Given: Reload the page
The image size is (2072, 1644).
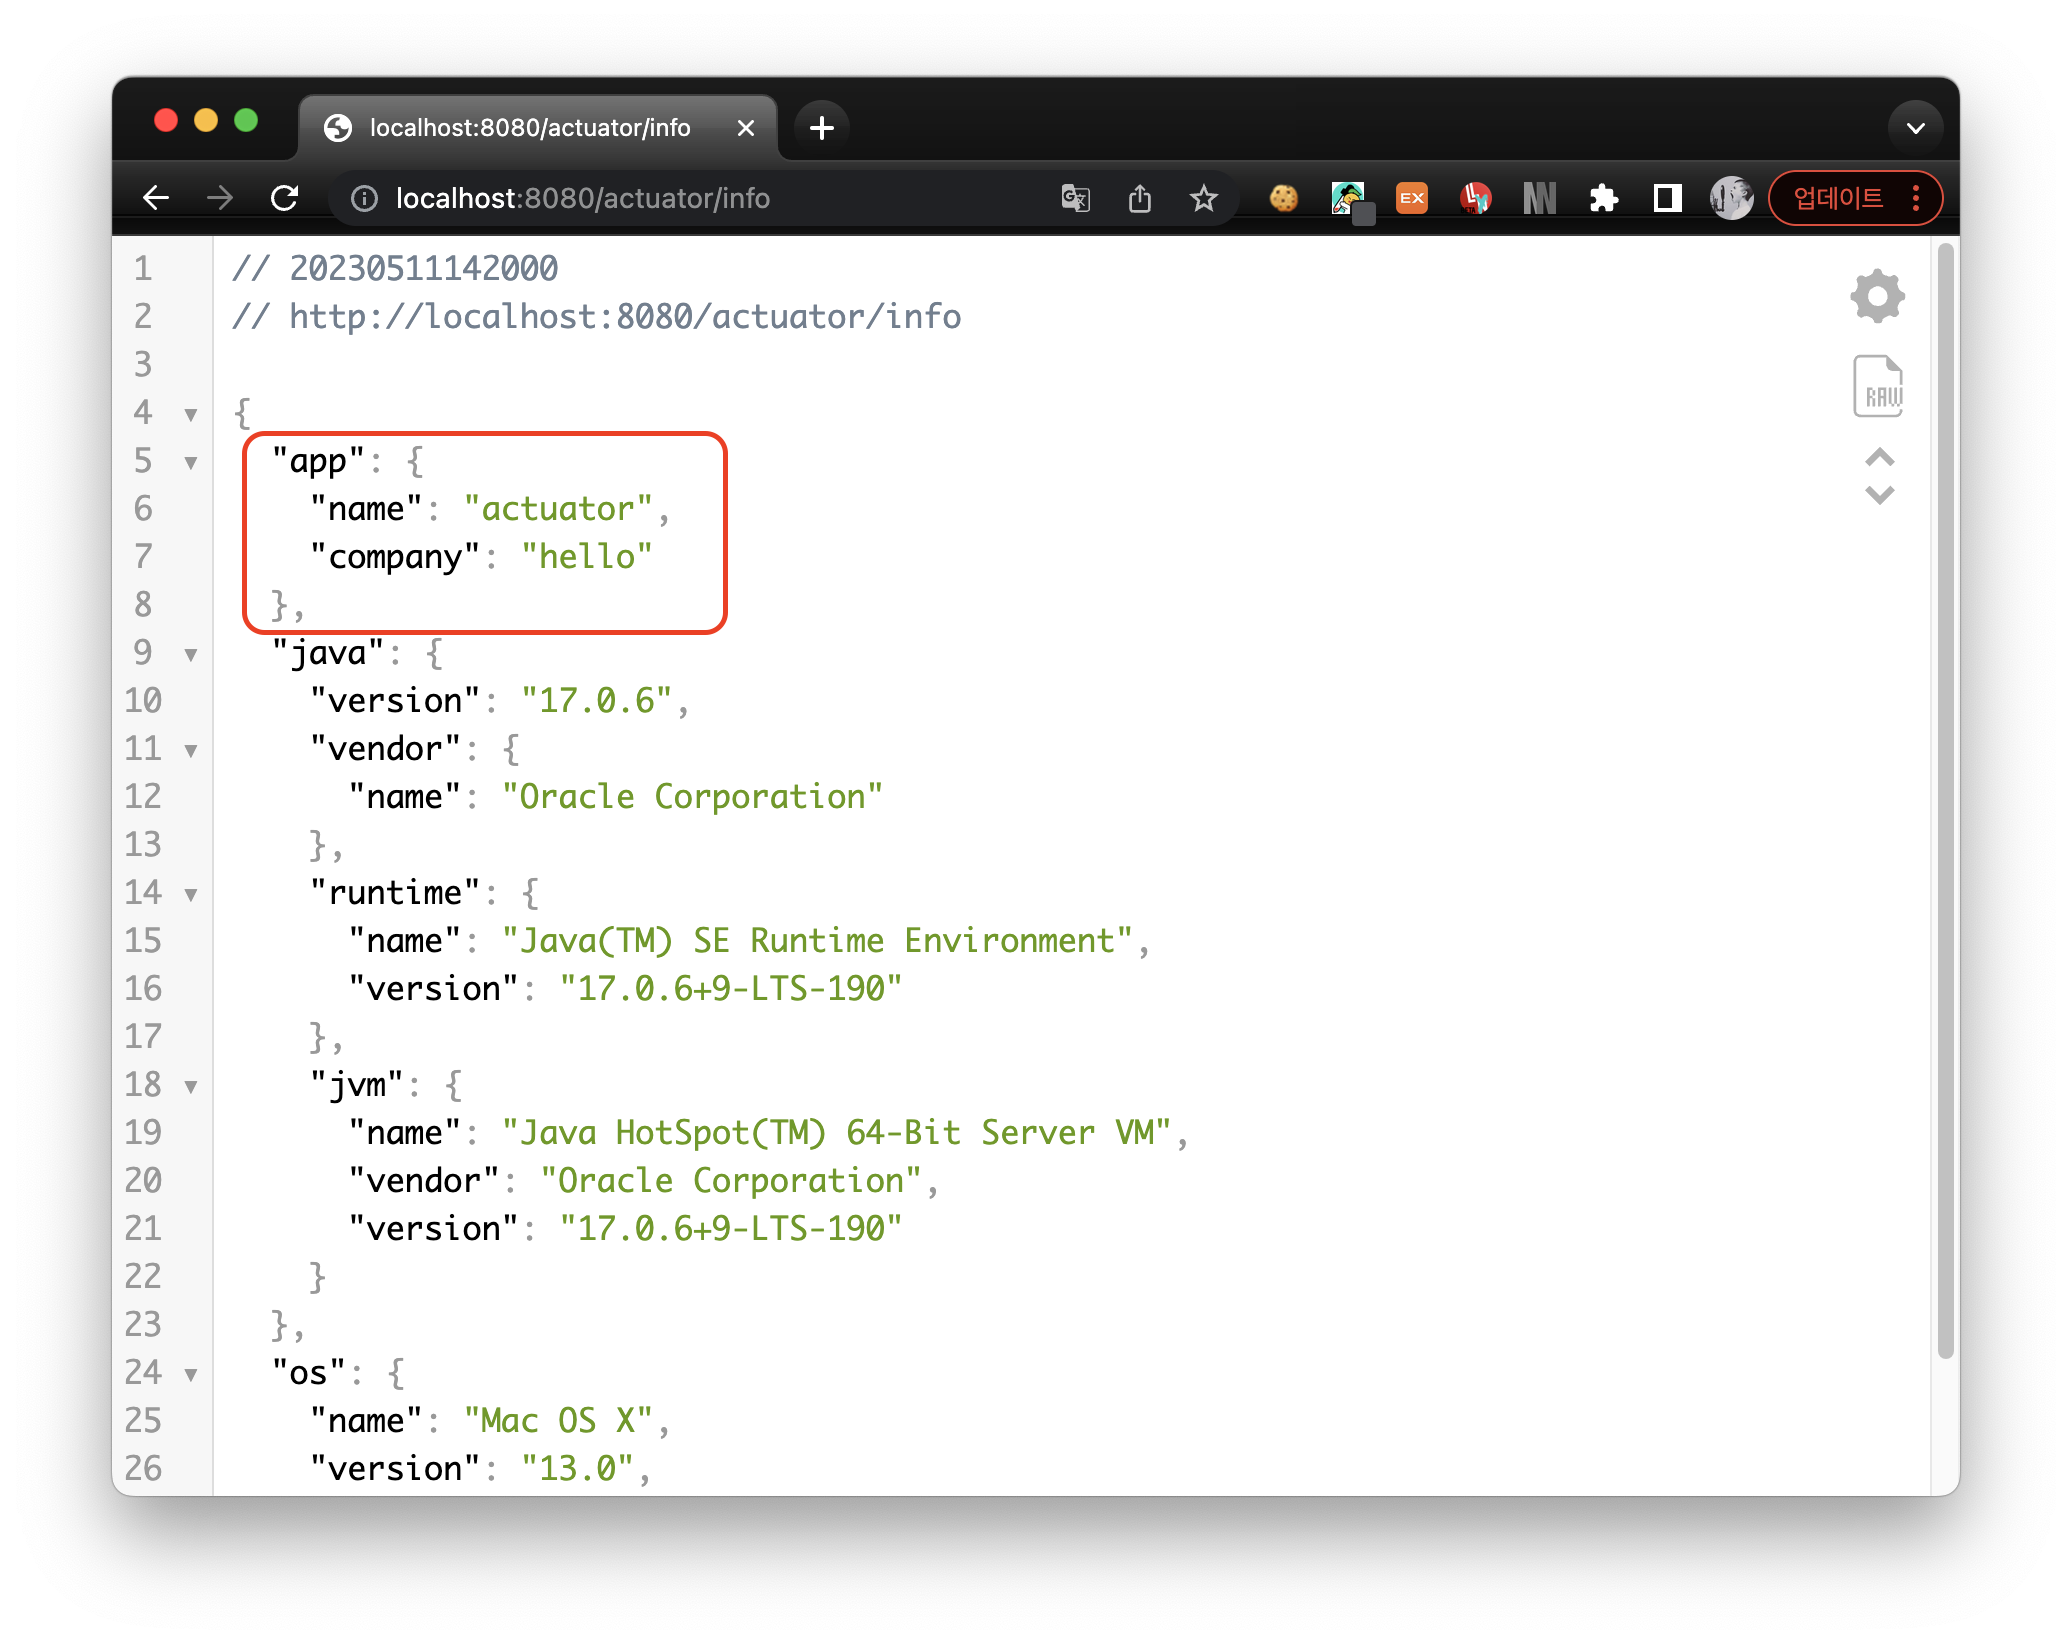Looking at the screenshot, I should [x=285, y=198].
